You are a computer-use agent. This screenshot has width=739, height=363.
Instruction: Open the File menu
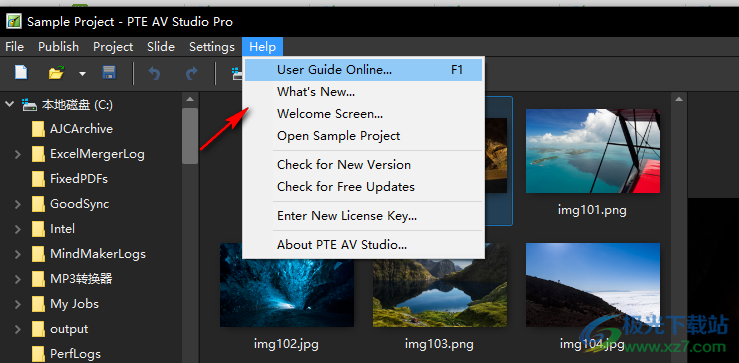14,47
